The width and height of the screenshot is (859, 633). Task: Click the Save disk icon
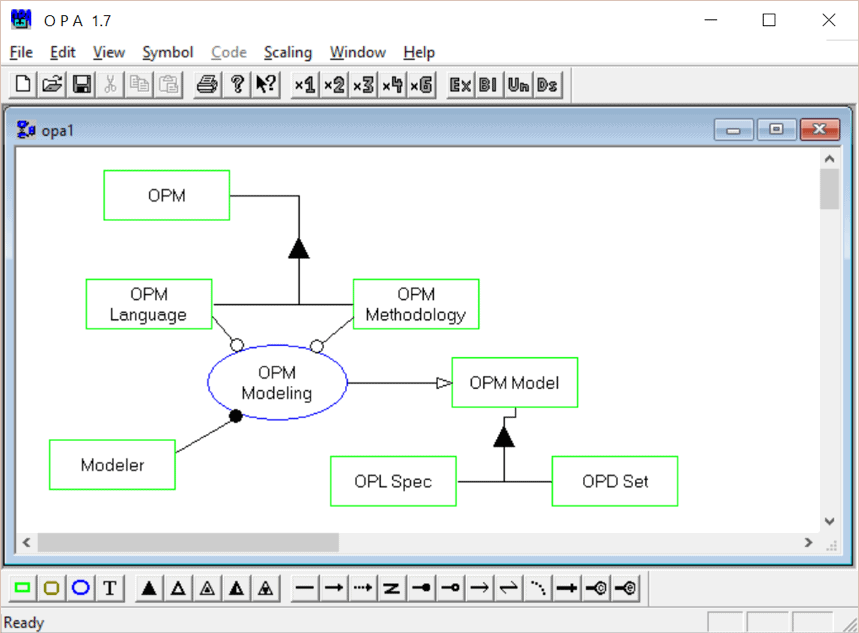tap(81, 85)
